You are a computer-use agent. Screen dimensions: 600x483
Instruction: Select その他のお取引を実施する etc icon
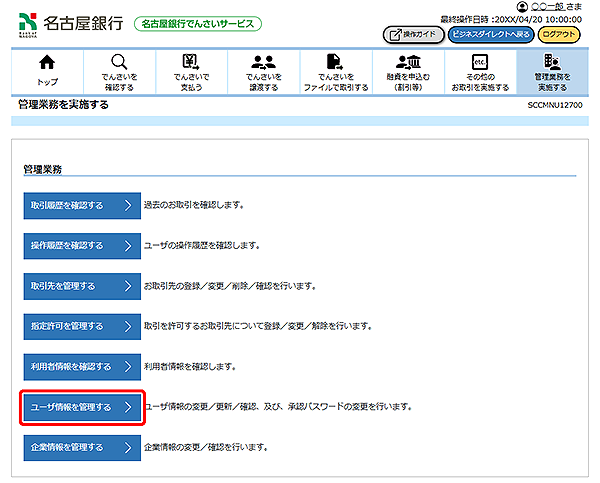pyautogui.click(x=479, y=63)
